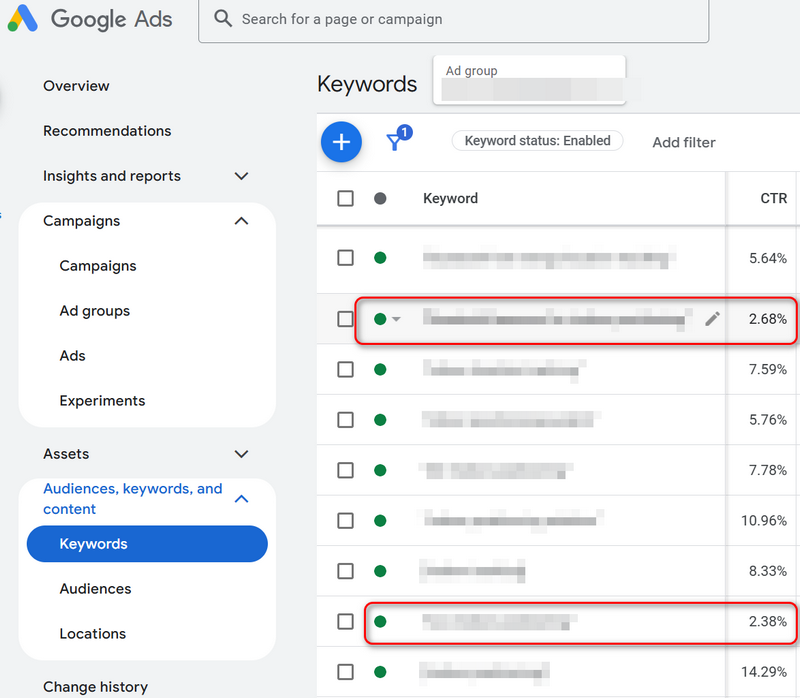The height and width of the screenshot is (698, 800).
Task: Check the box for 5.64% CTR row
Action: click(x=345, y=258)
